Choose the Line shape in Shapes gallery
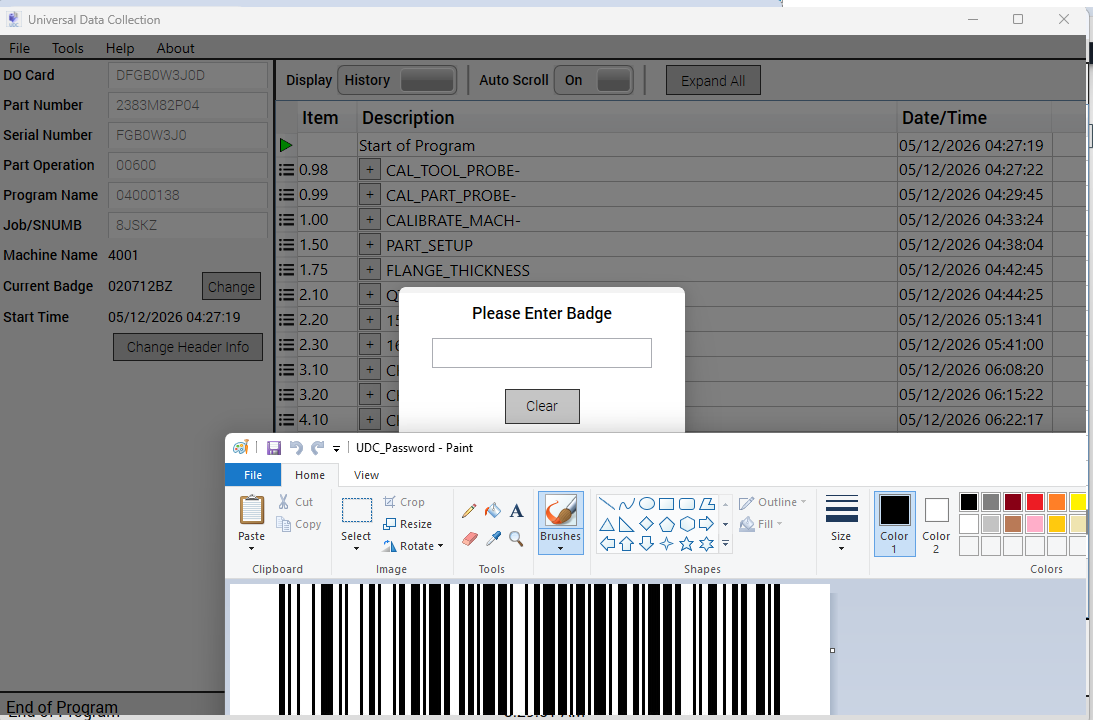1093x720 pixels. tap(607, 503)
